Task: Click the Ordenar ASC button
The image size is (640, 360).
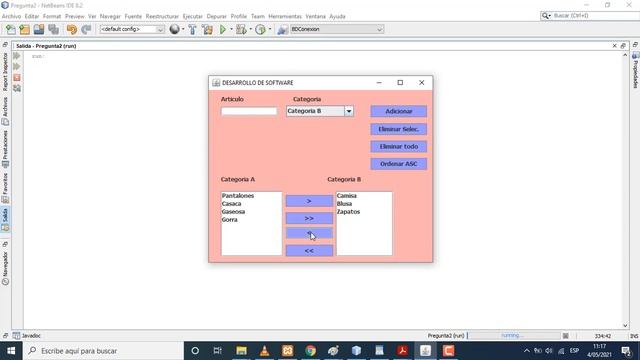Action: point(399,164)
